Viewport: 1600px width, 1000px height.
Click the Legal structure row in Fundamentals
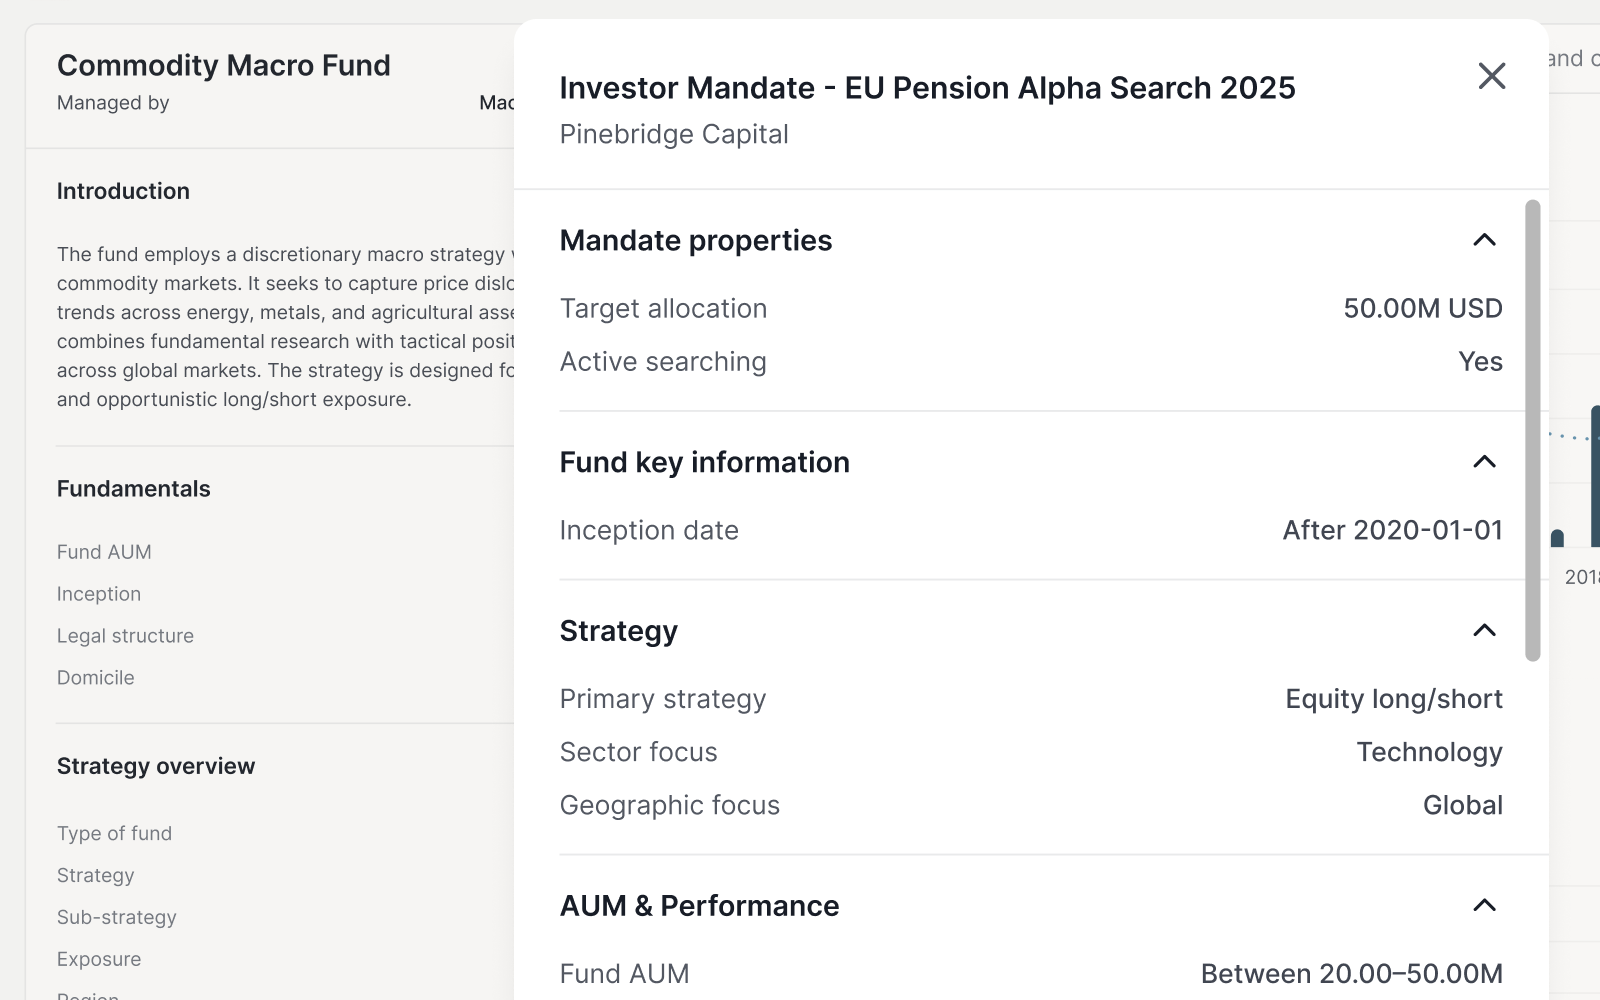[125, 636]
